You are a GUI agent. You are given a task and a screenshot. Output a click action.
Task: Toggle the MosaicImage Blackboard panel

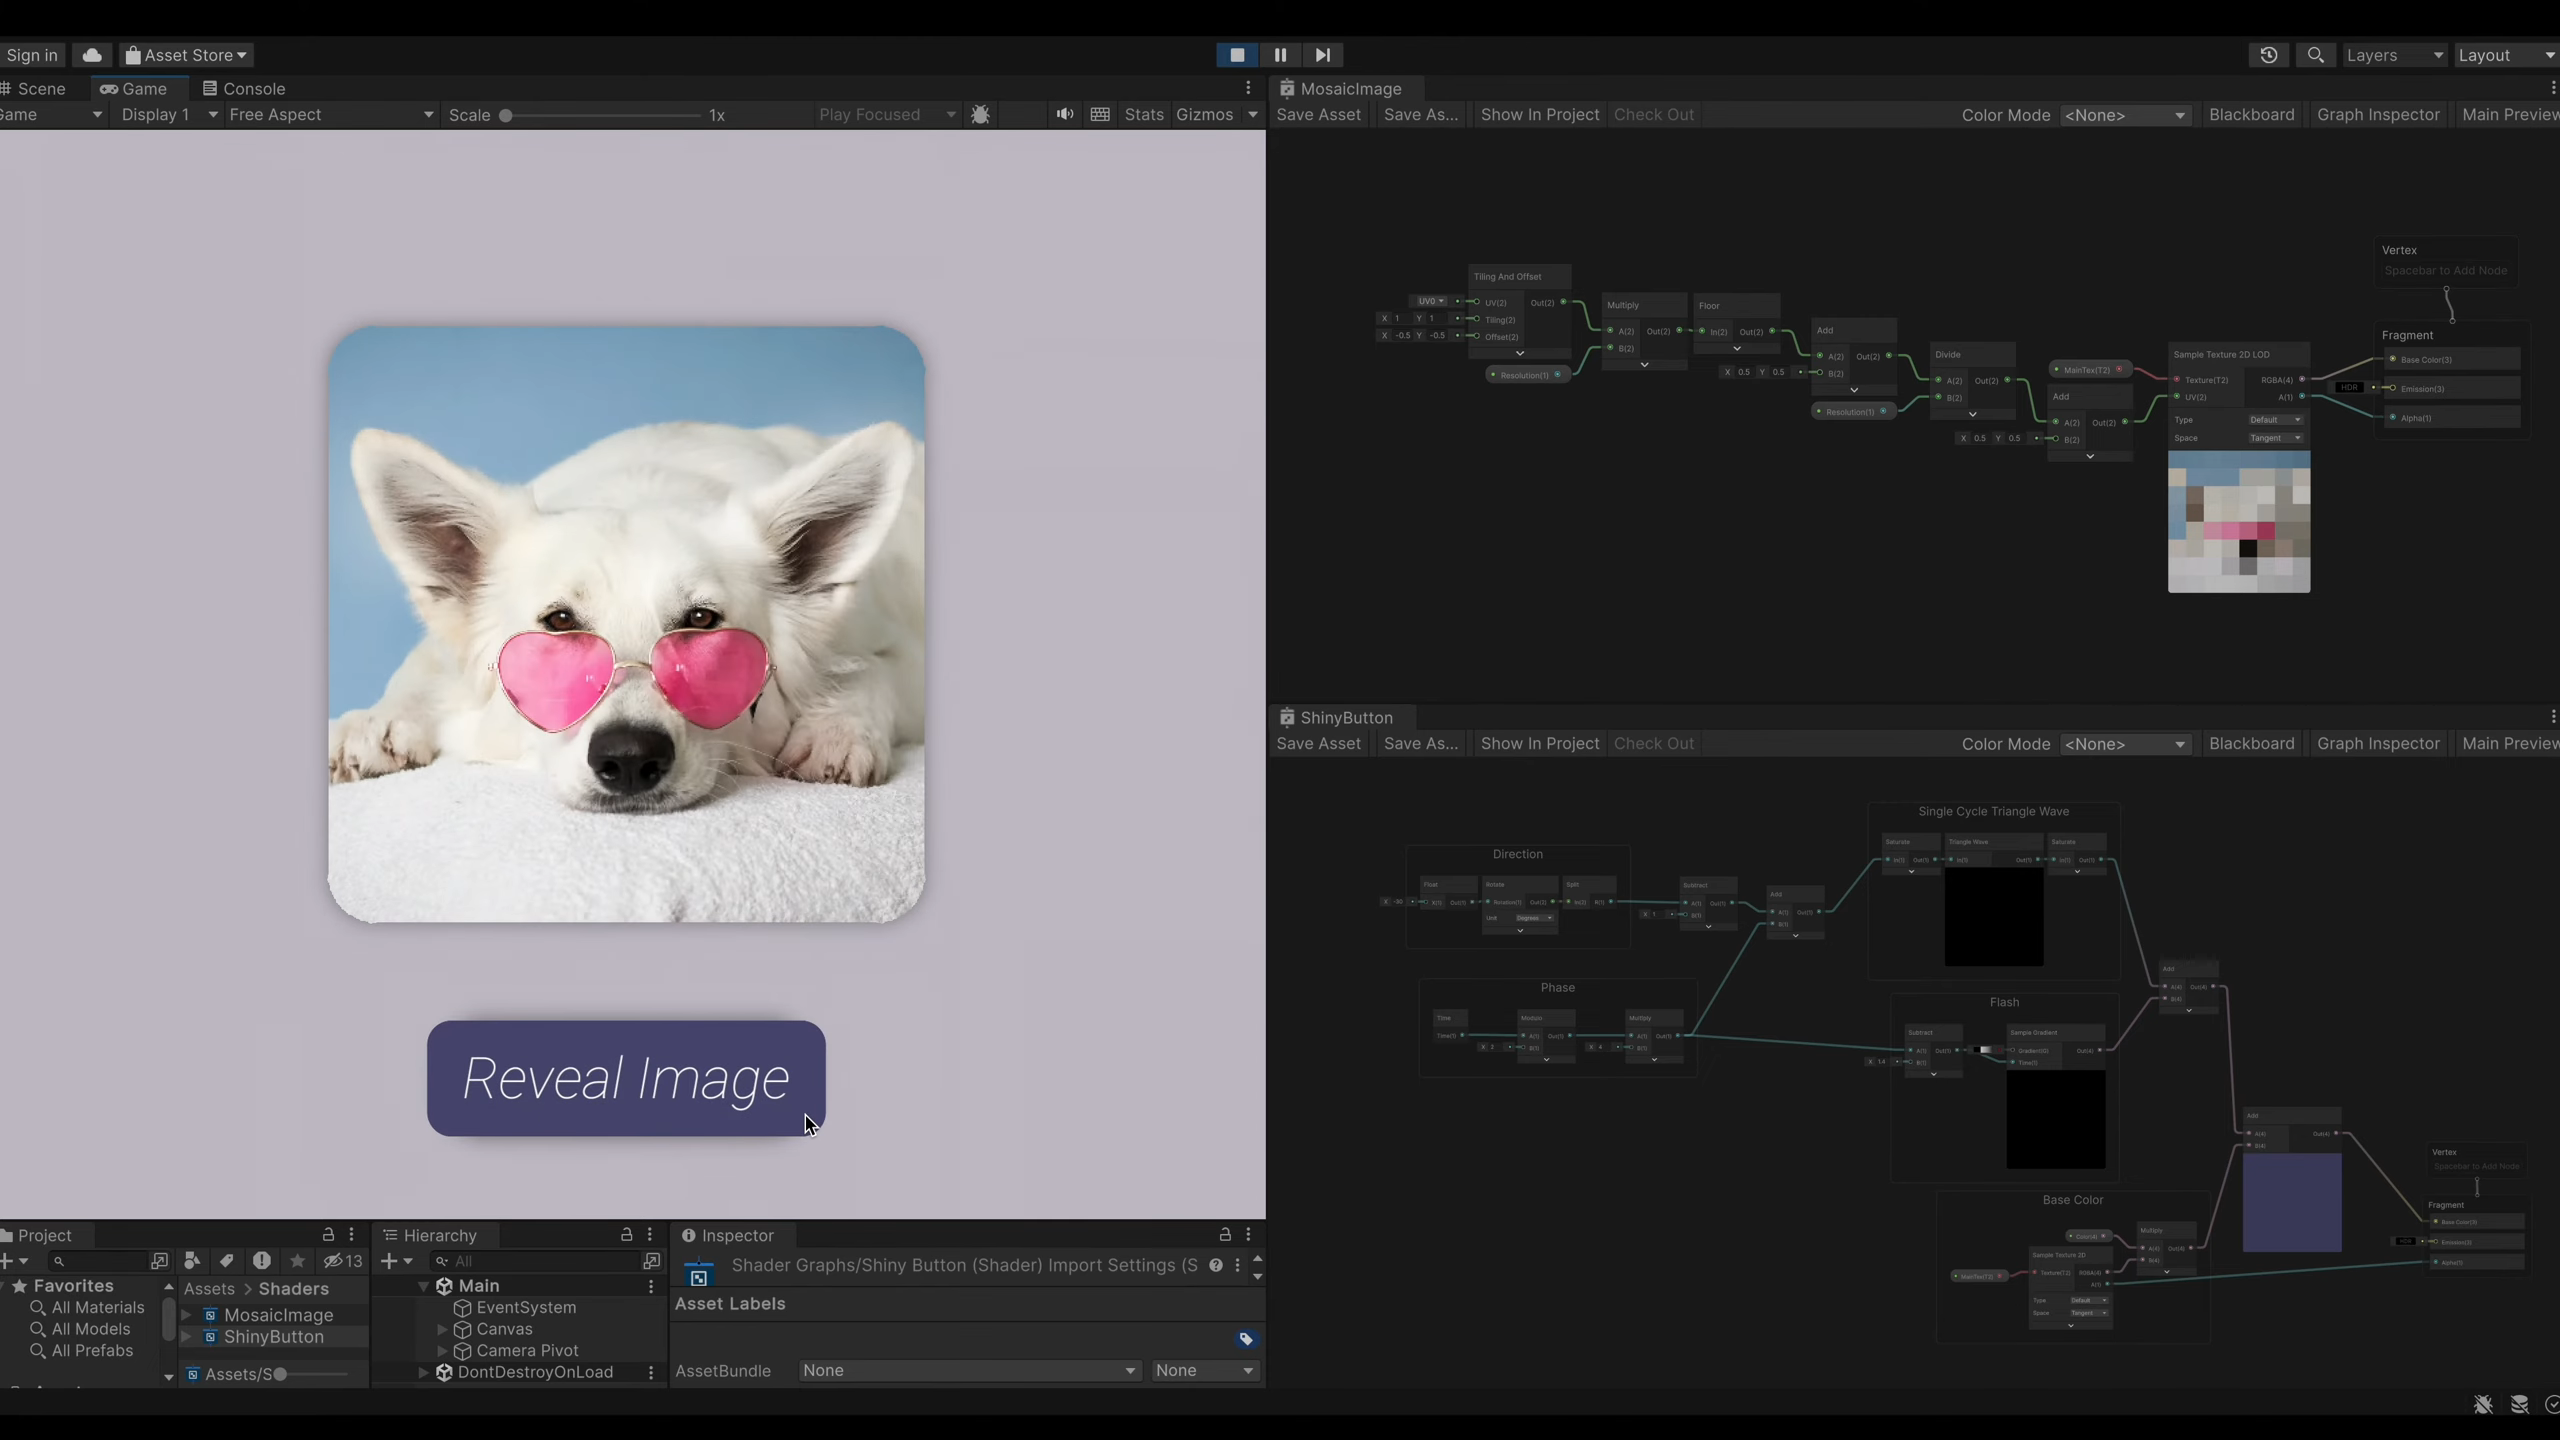click(x=2251, y=114)
